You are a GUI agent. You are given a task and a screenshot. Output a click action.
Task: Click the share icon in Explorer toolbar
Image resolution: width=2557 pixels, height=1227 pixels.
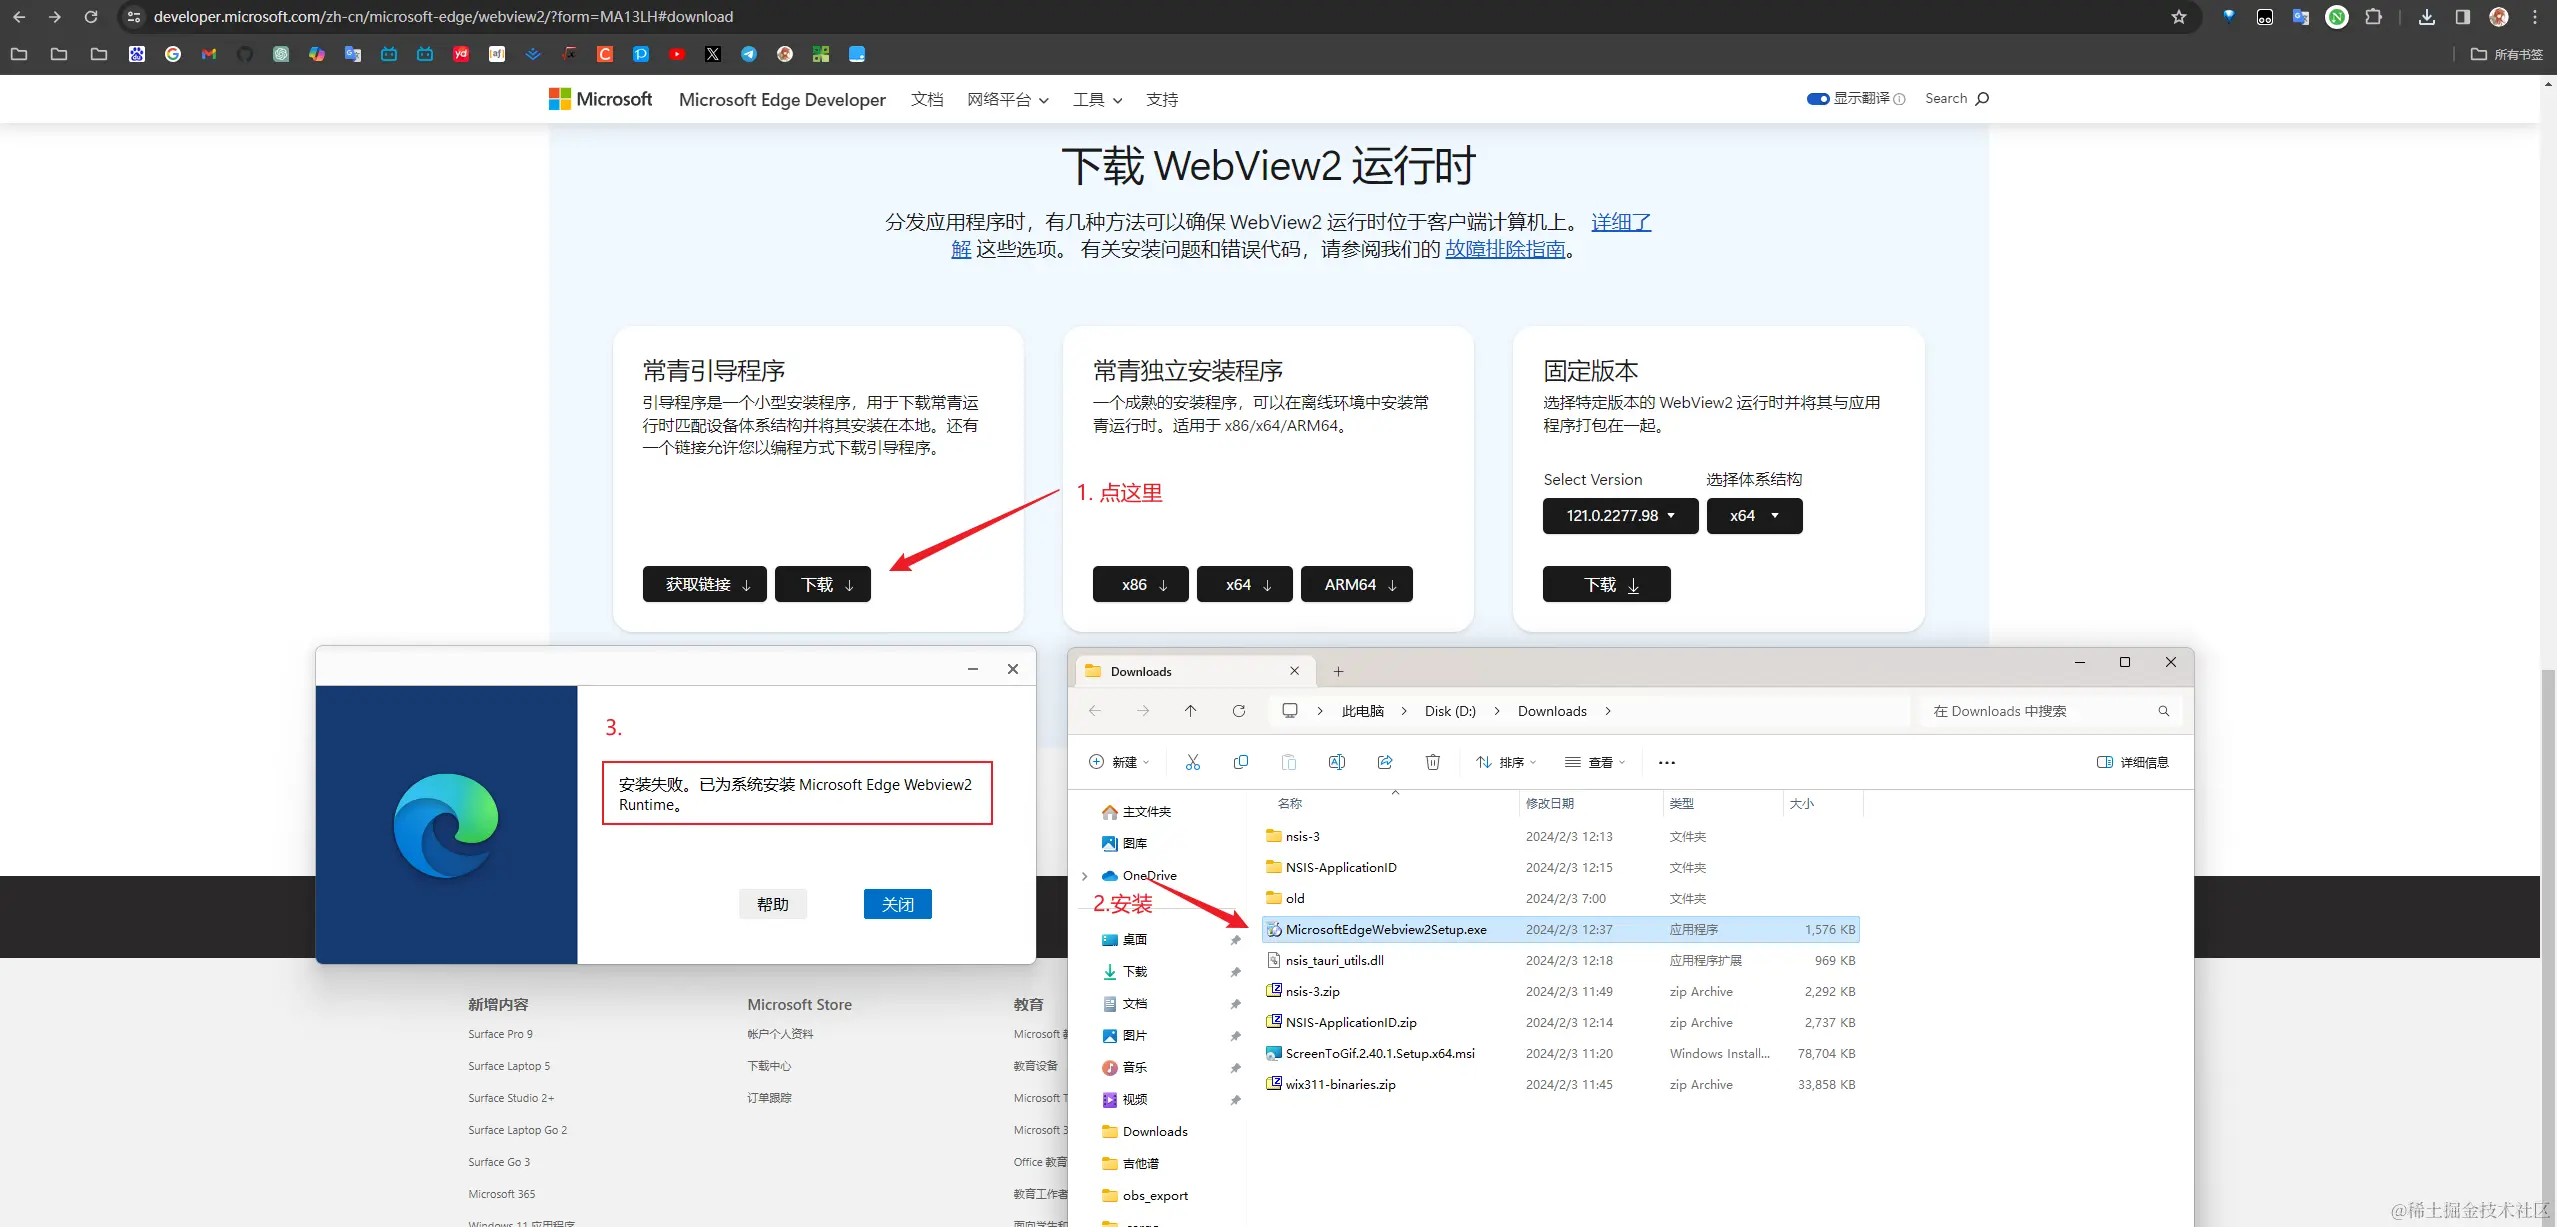[x=1384, y=762]
